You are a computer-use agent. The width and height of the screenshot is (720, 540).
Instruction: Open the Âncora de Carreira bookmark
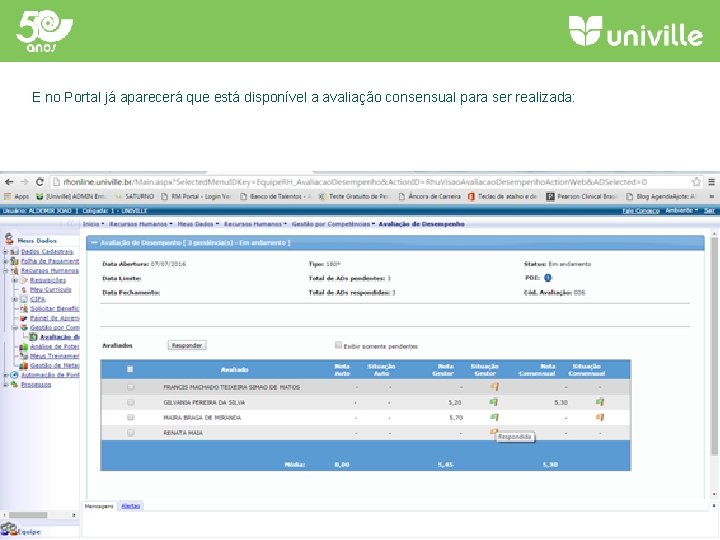[x=429, y=197]
